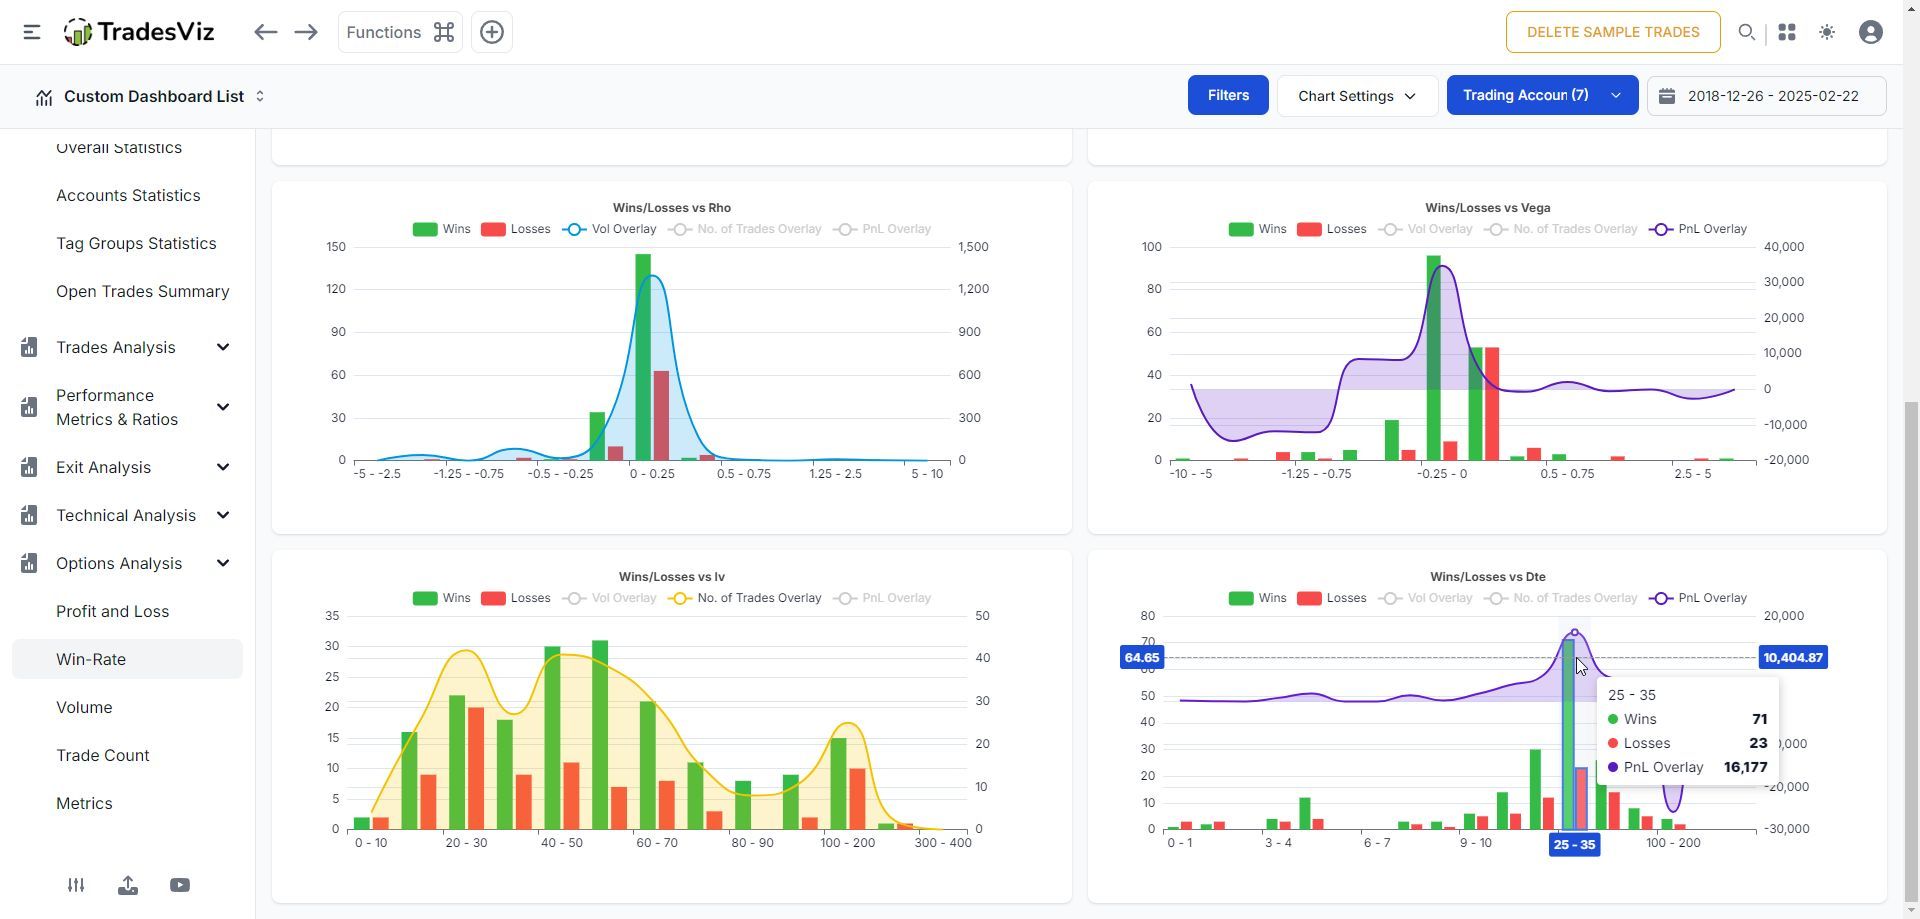
Task: Click calendar icon in date range
Action: (1667, 96)
